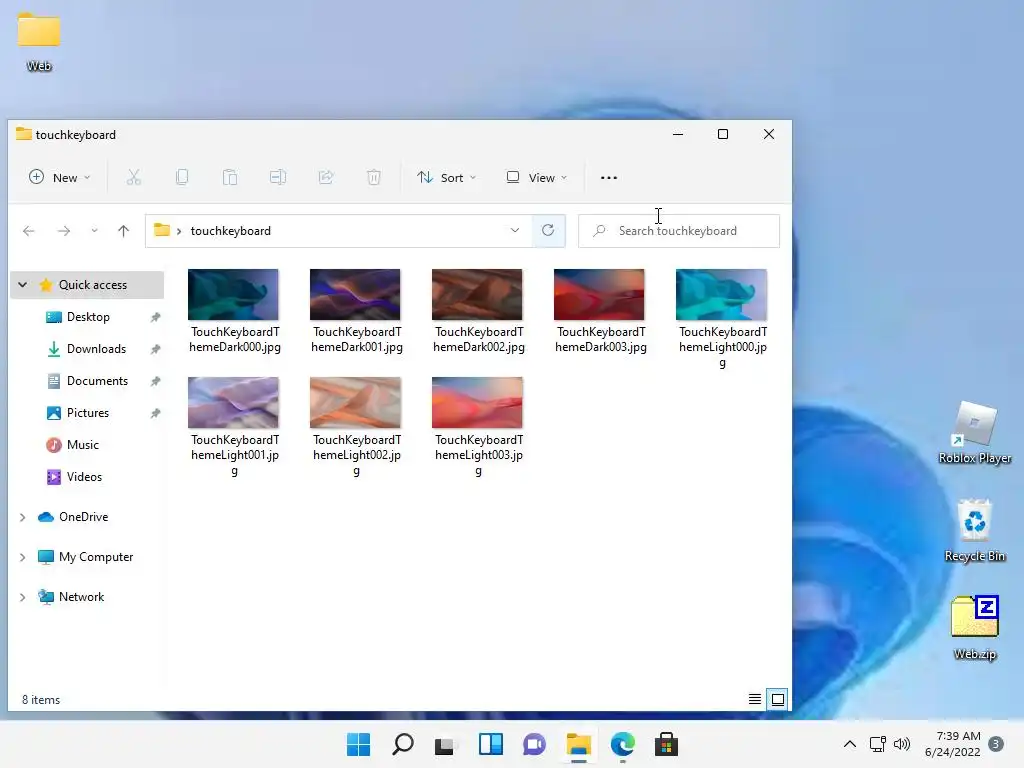Switch to large thumbnails view icon in status bar
1024x768 pixels.
(778, 699)
